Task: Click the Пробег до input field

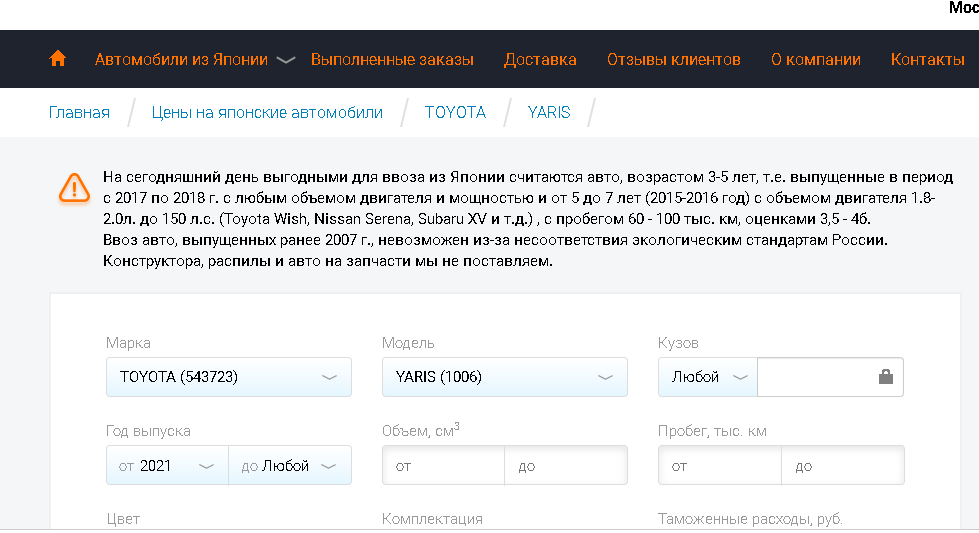Action: [x=843, y=466]
